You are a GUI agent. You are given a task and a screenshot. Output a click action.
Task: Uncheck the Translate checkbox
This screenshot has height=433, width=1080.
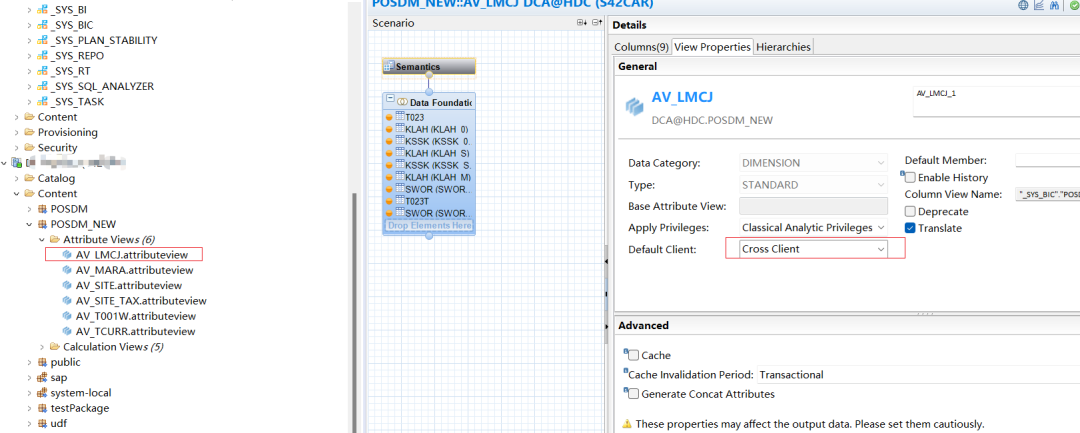pos(910,228)
